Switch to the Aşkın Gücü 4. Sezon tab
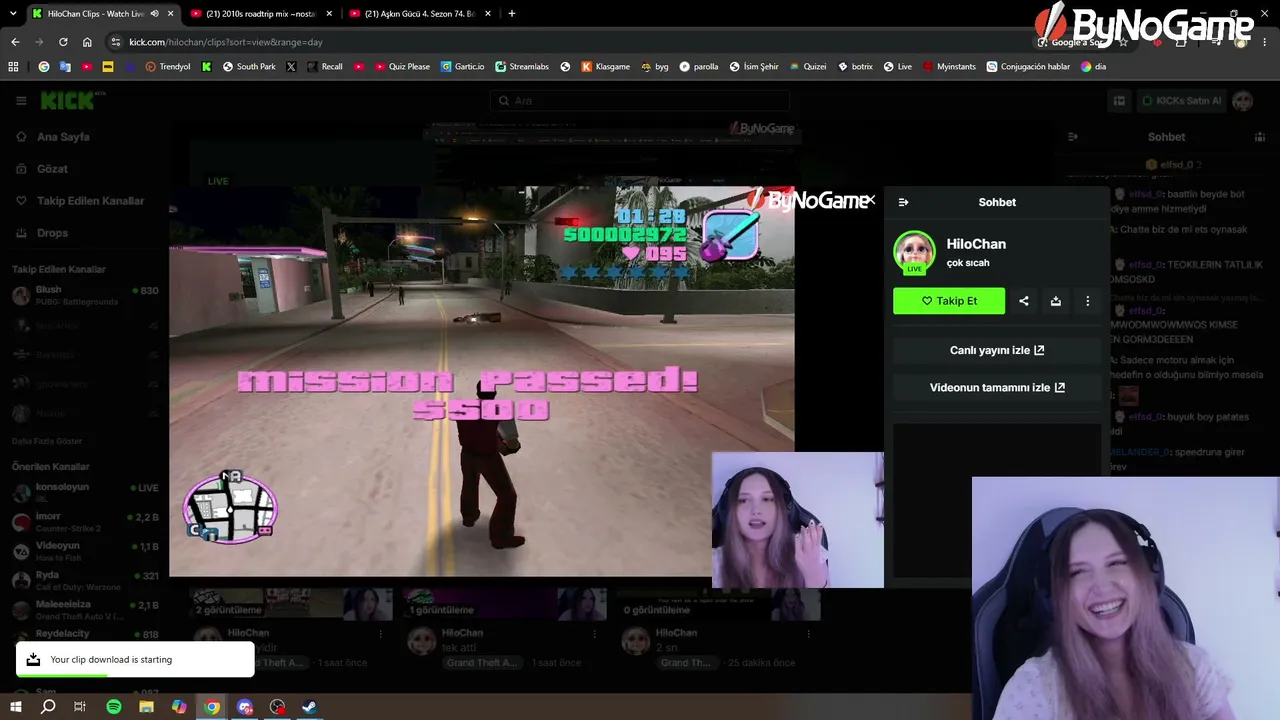Screen dimensions: 1280x720 (420, 14)
